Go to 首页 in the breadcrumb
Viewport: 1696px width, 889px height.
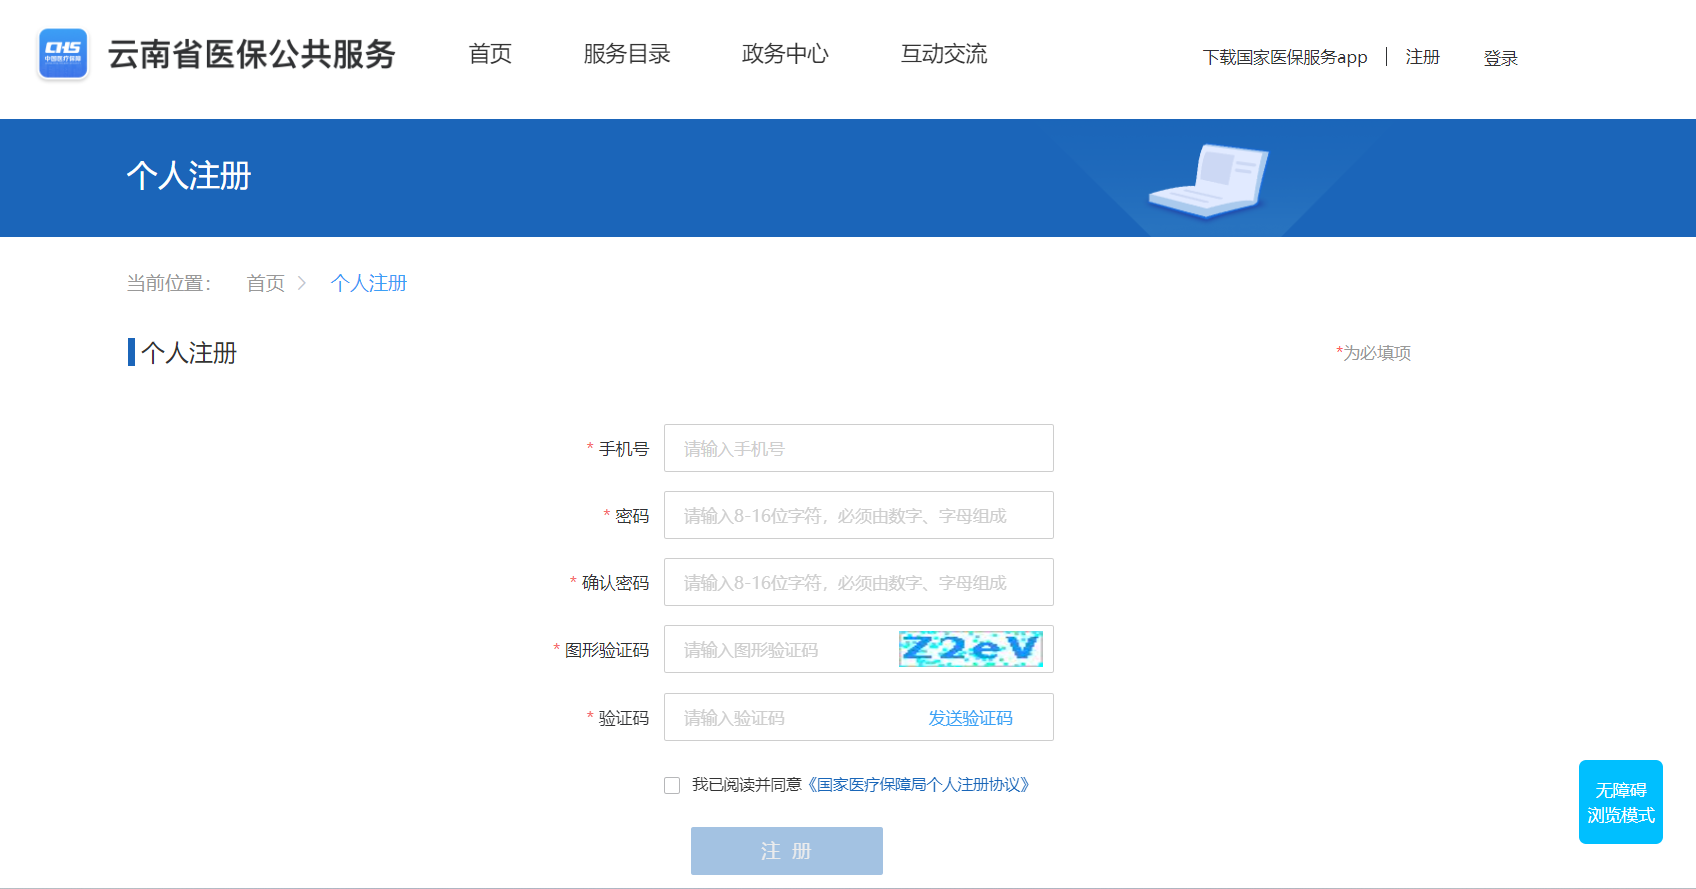coord(265,284)
